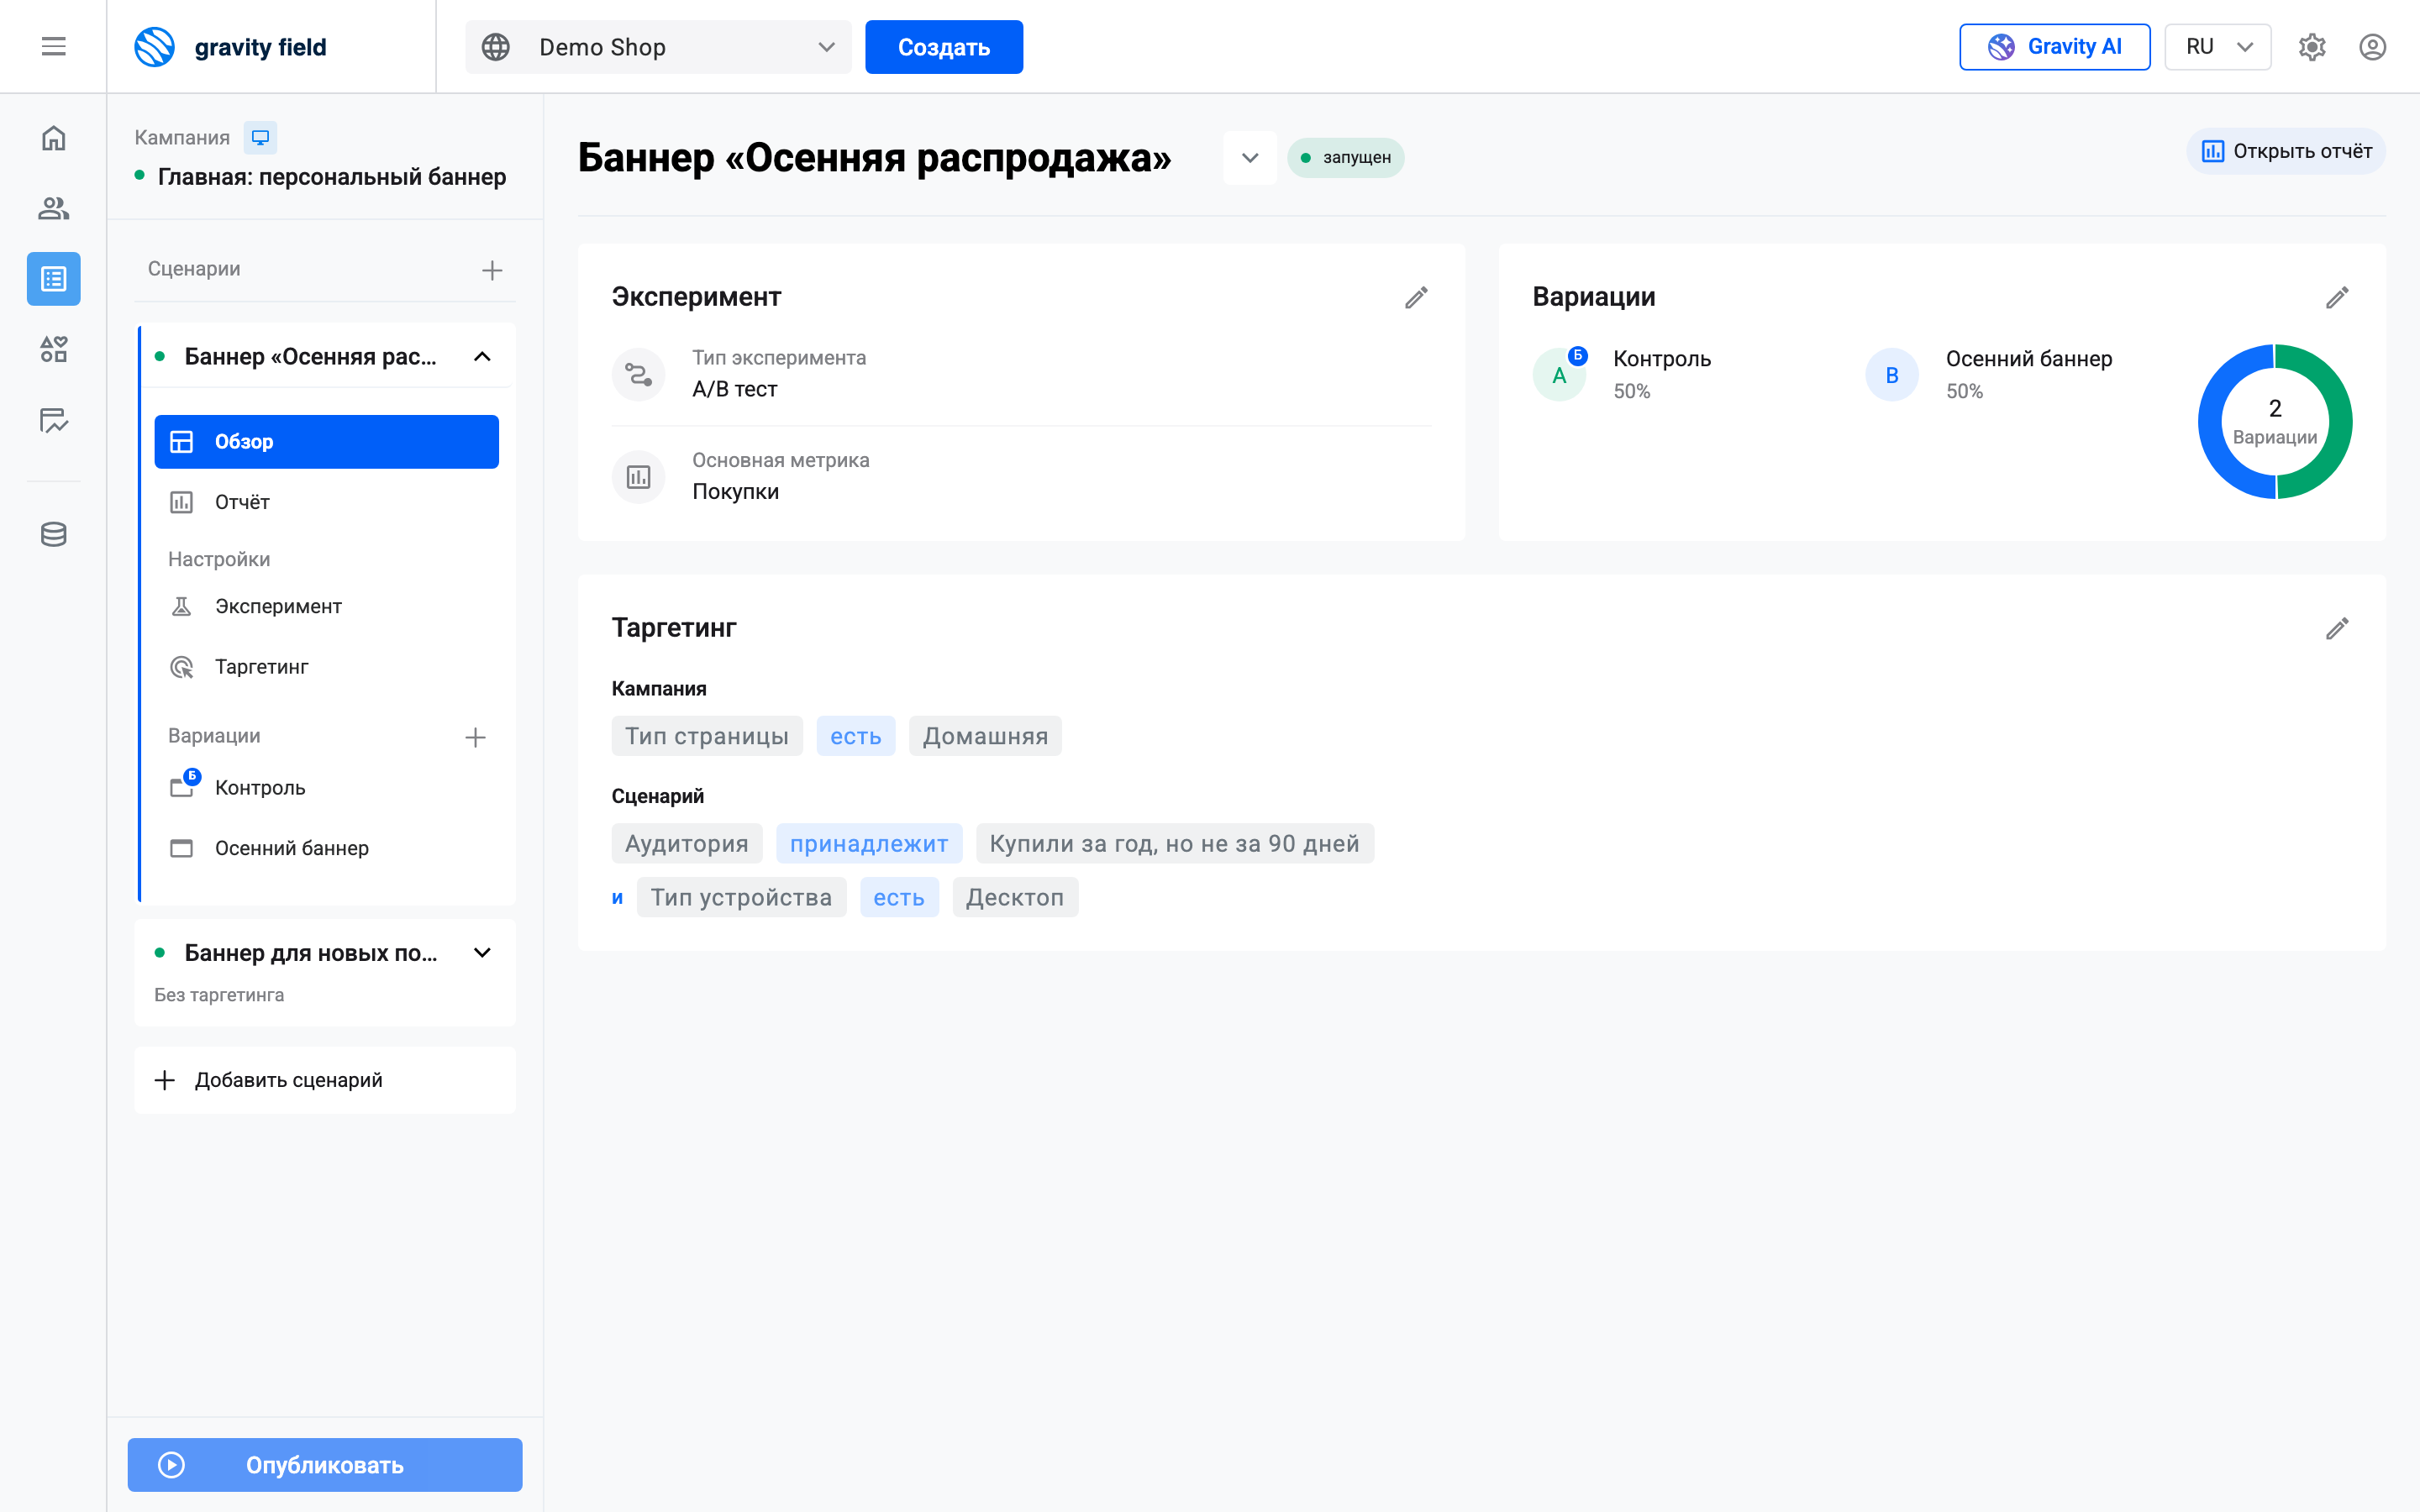Open the home sidebar icon
The image size is (2420, 1512).
[53, 138]
